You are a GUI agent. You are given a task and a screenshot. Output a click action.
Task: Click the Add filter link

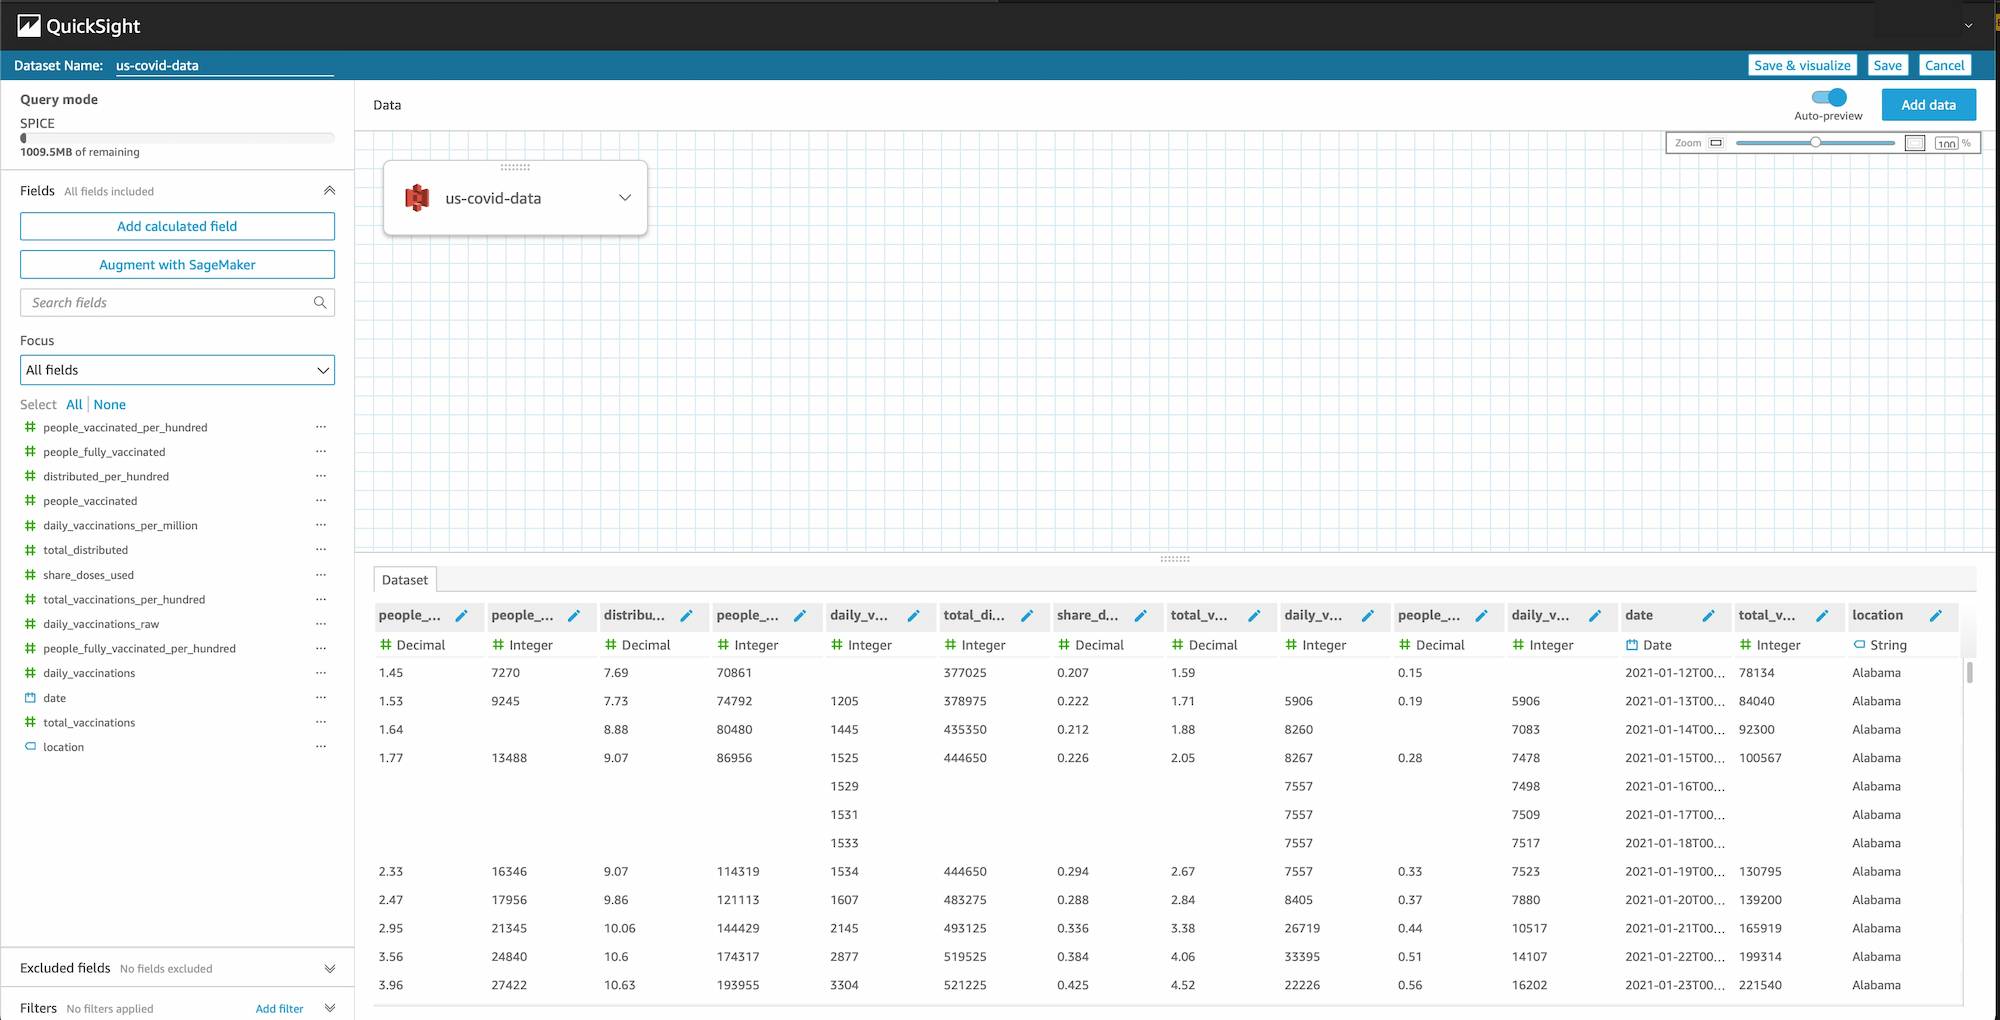coord(279,1008)
